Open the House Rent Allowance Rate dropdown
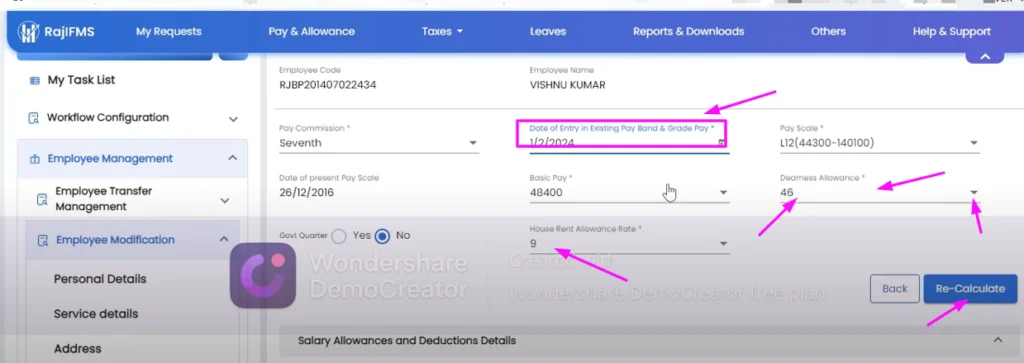Screen dimensions: 1024x363 coord(629,244)
